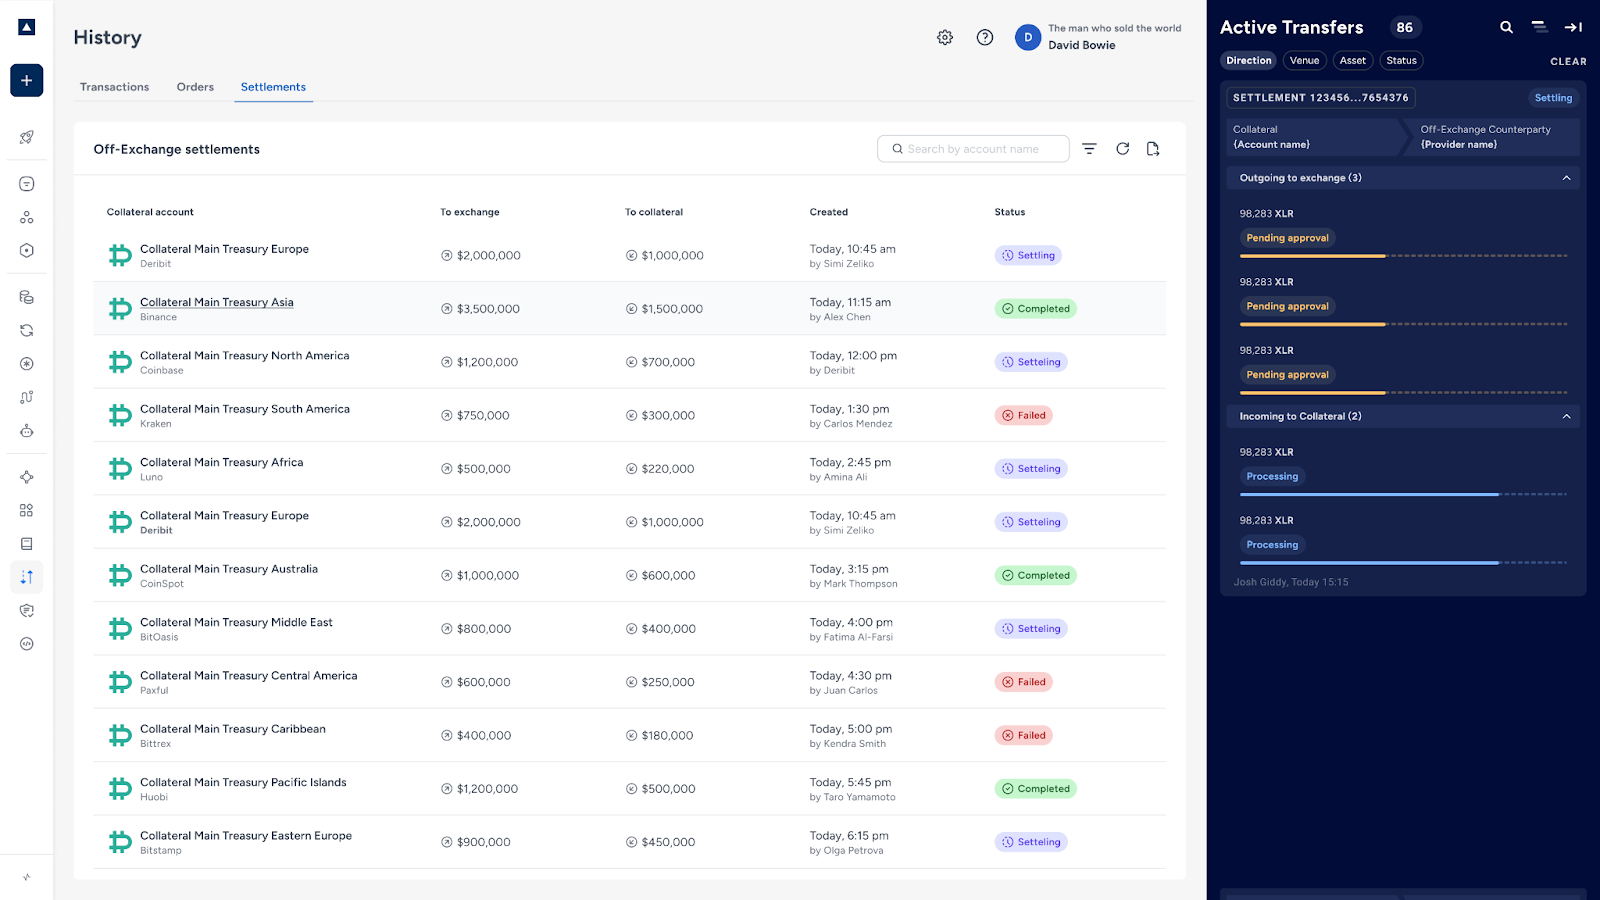
Task: Toggle the Venue filter chip
Action: [x=1304, y=61]
